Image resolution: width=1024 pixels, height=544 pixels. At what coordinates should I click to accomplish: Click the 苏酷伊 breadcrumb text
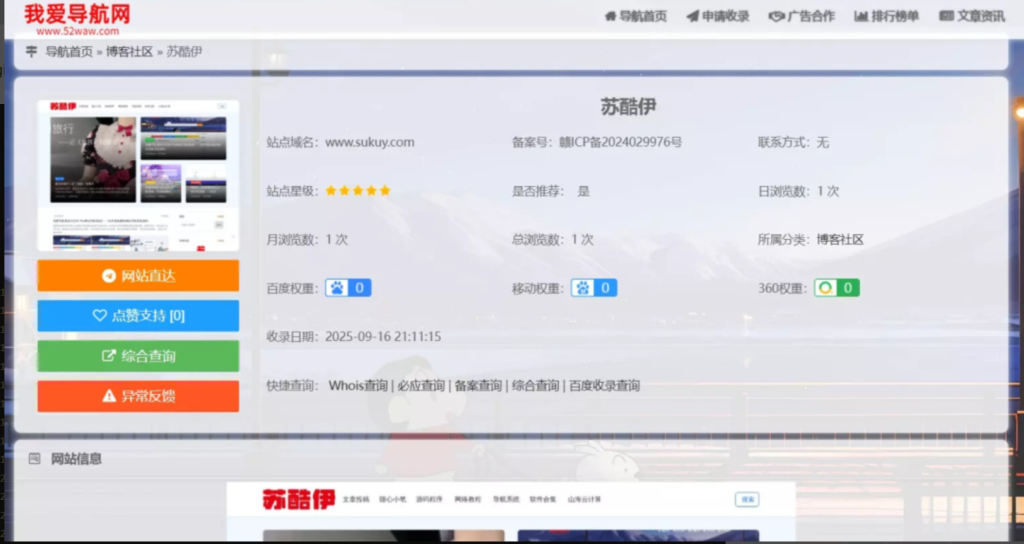click(x=184, y=52)
